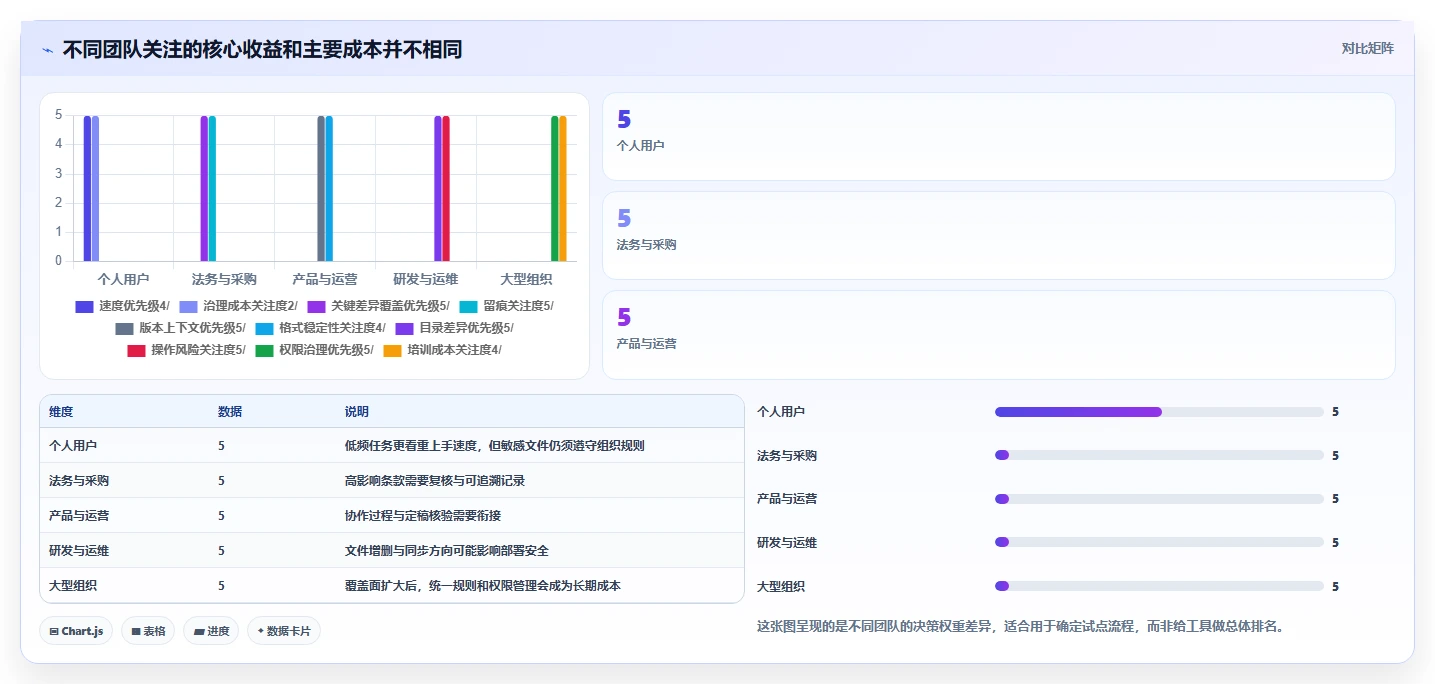Click the 法务与采购 label on the chart axis
Image resolution: width=1435 pixels, height=684 pixels.
click(x=224, y=279)
